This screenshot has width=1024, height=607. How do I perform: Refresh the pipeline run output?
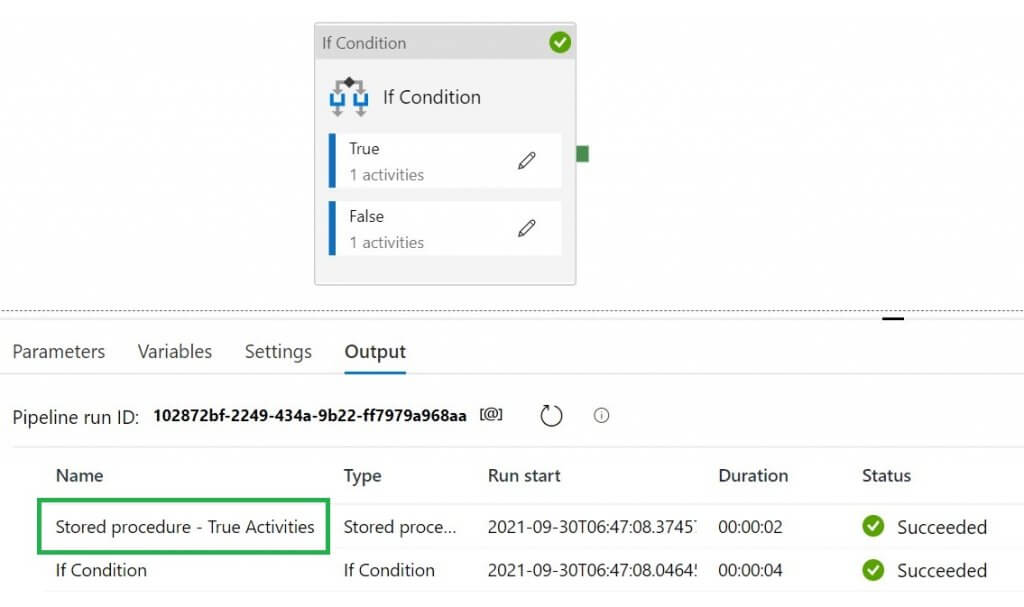pyautogui.click(x=552, y=415)
